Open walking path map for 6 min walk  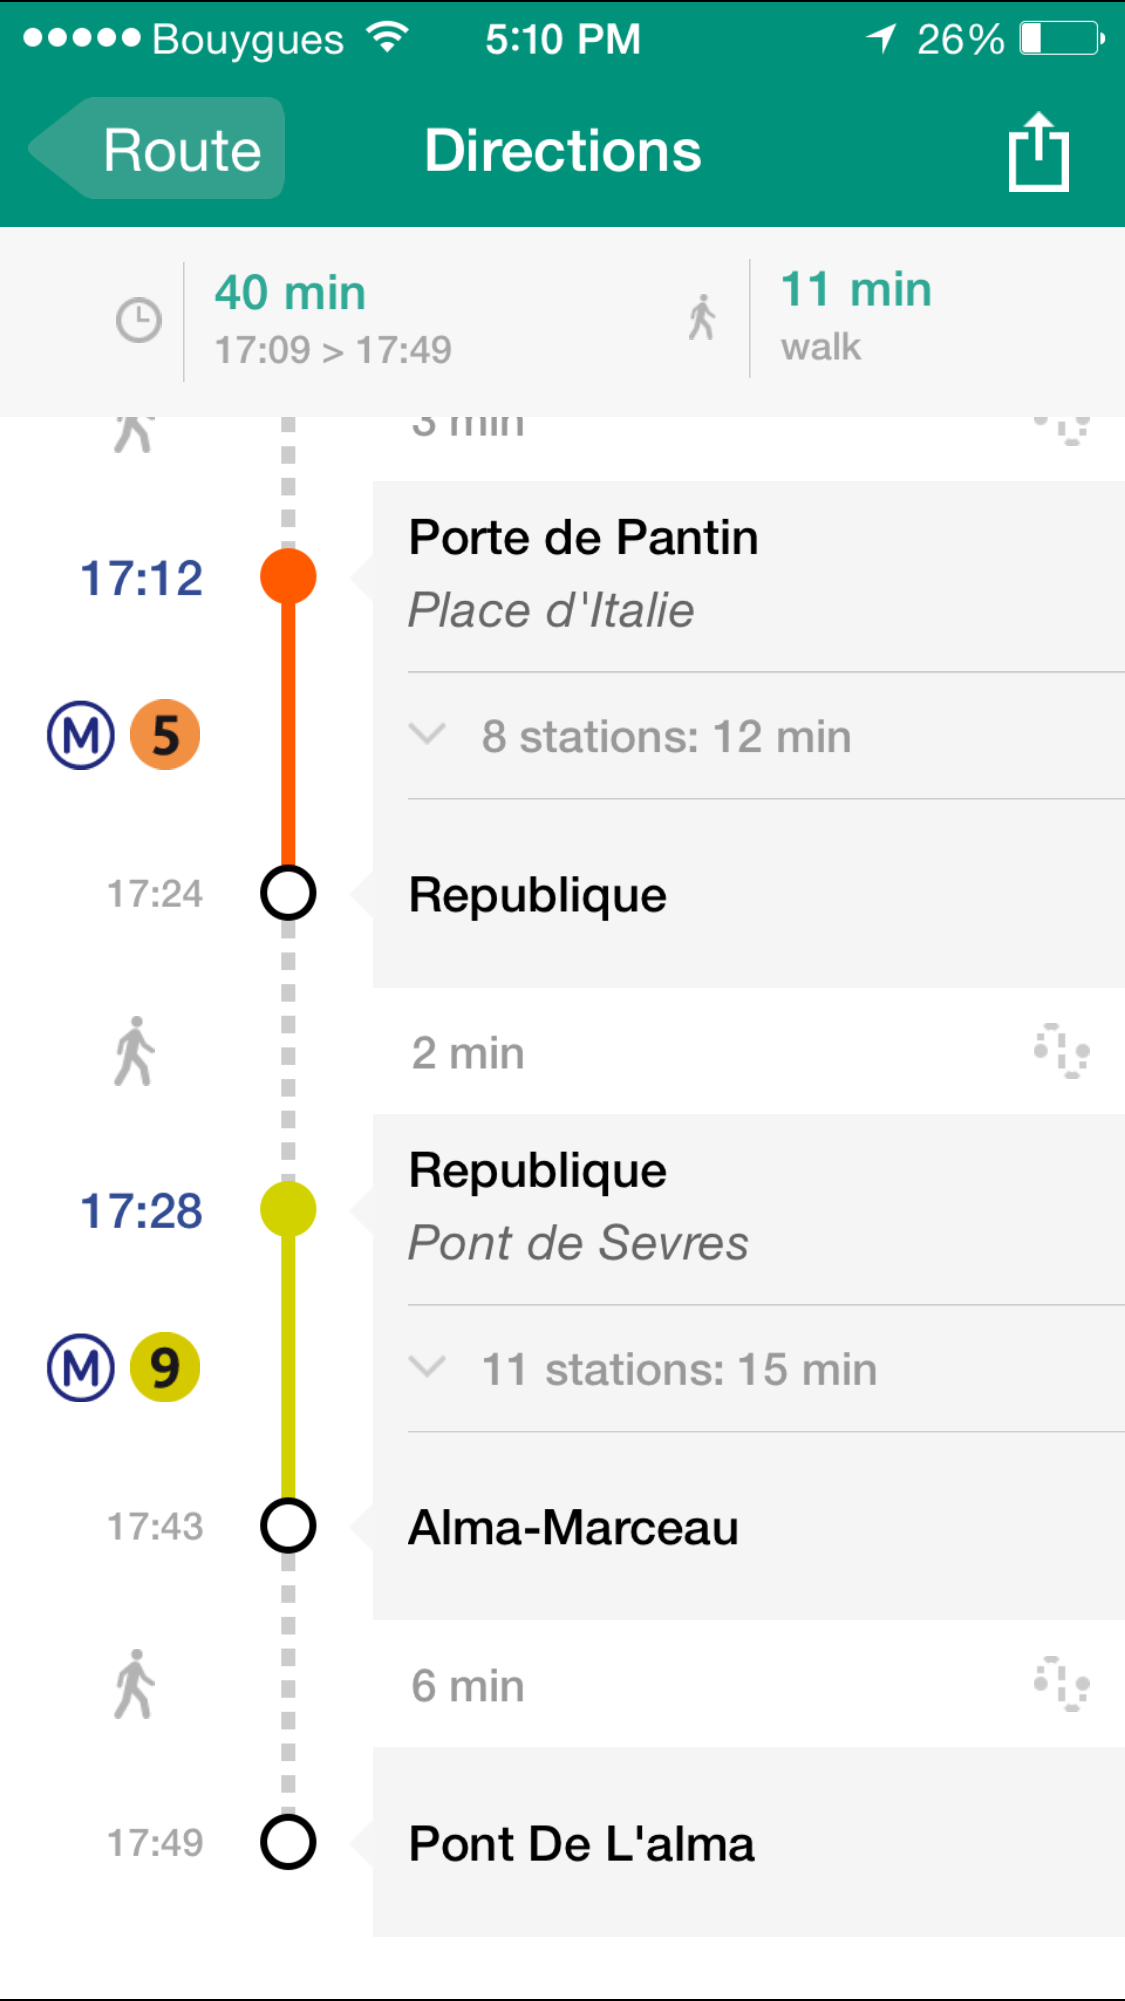[x=1061, y=1685]
